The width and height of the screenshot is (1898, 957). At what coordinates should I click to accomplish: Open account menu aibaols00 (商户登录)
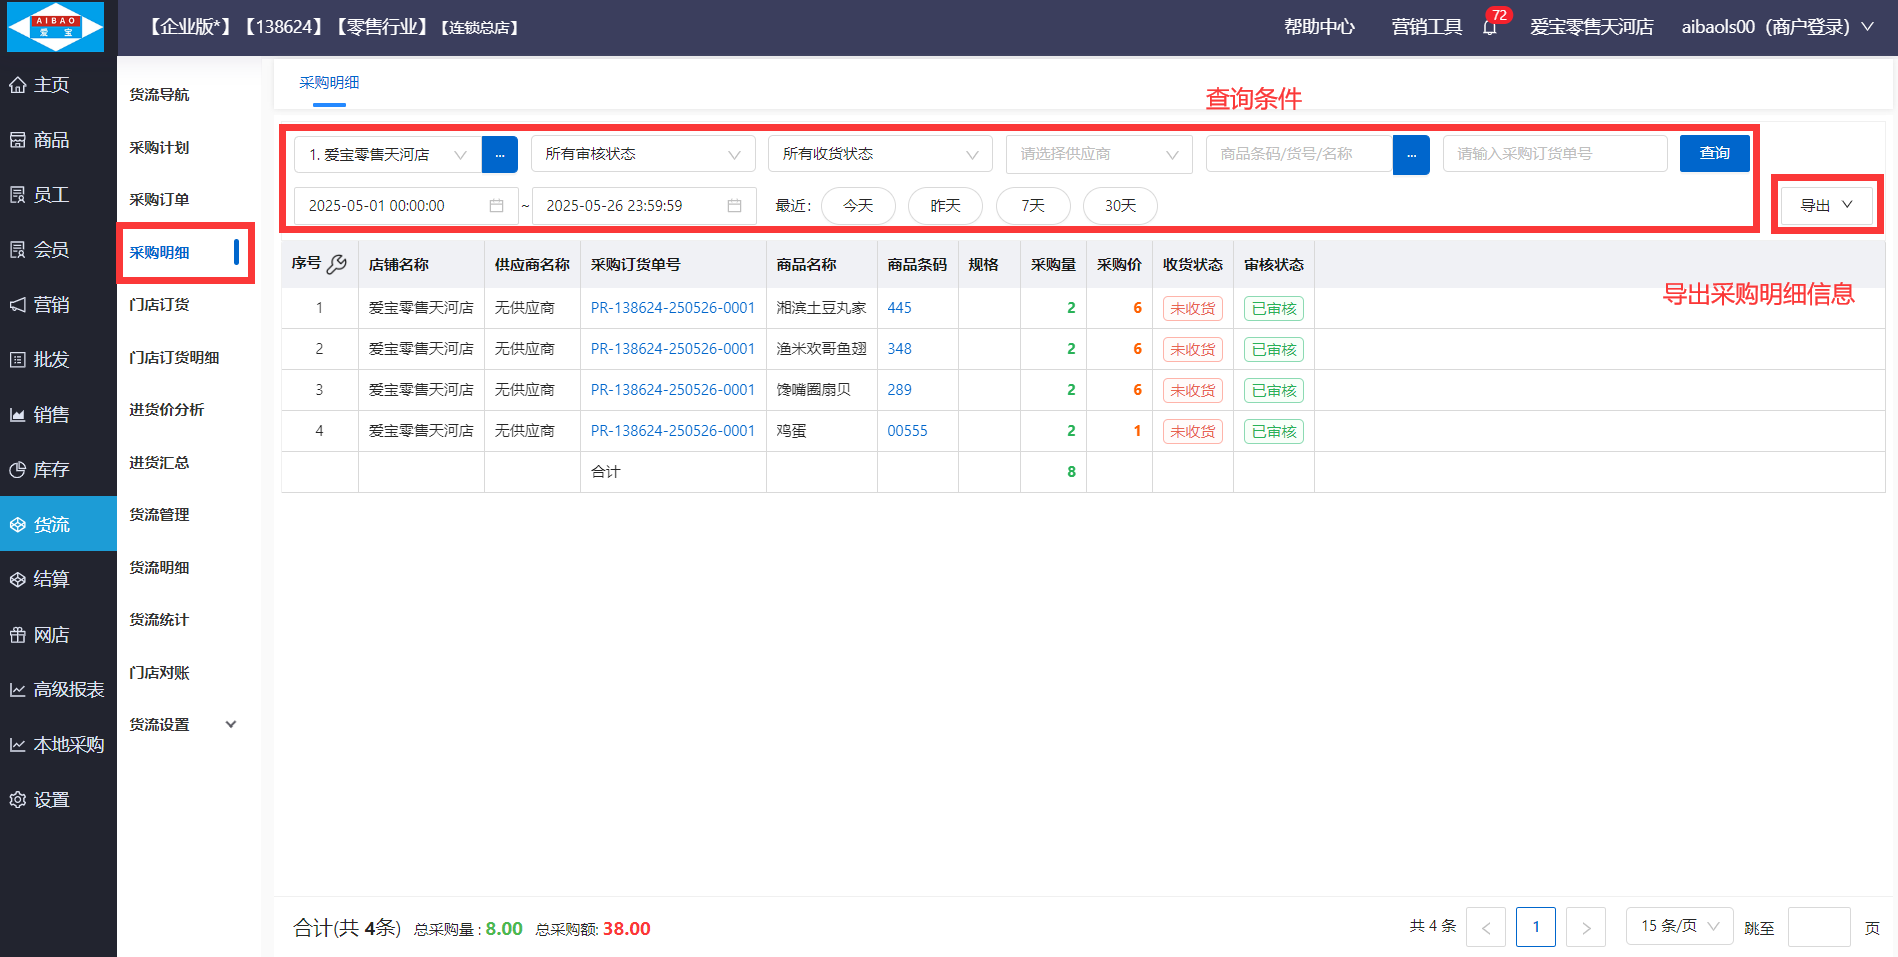1777,27
